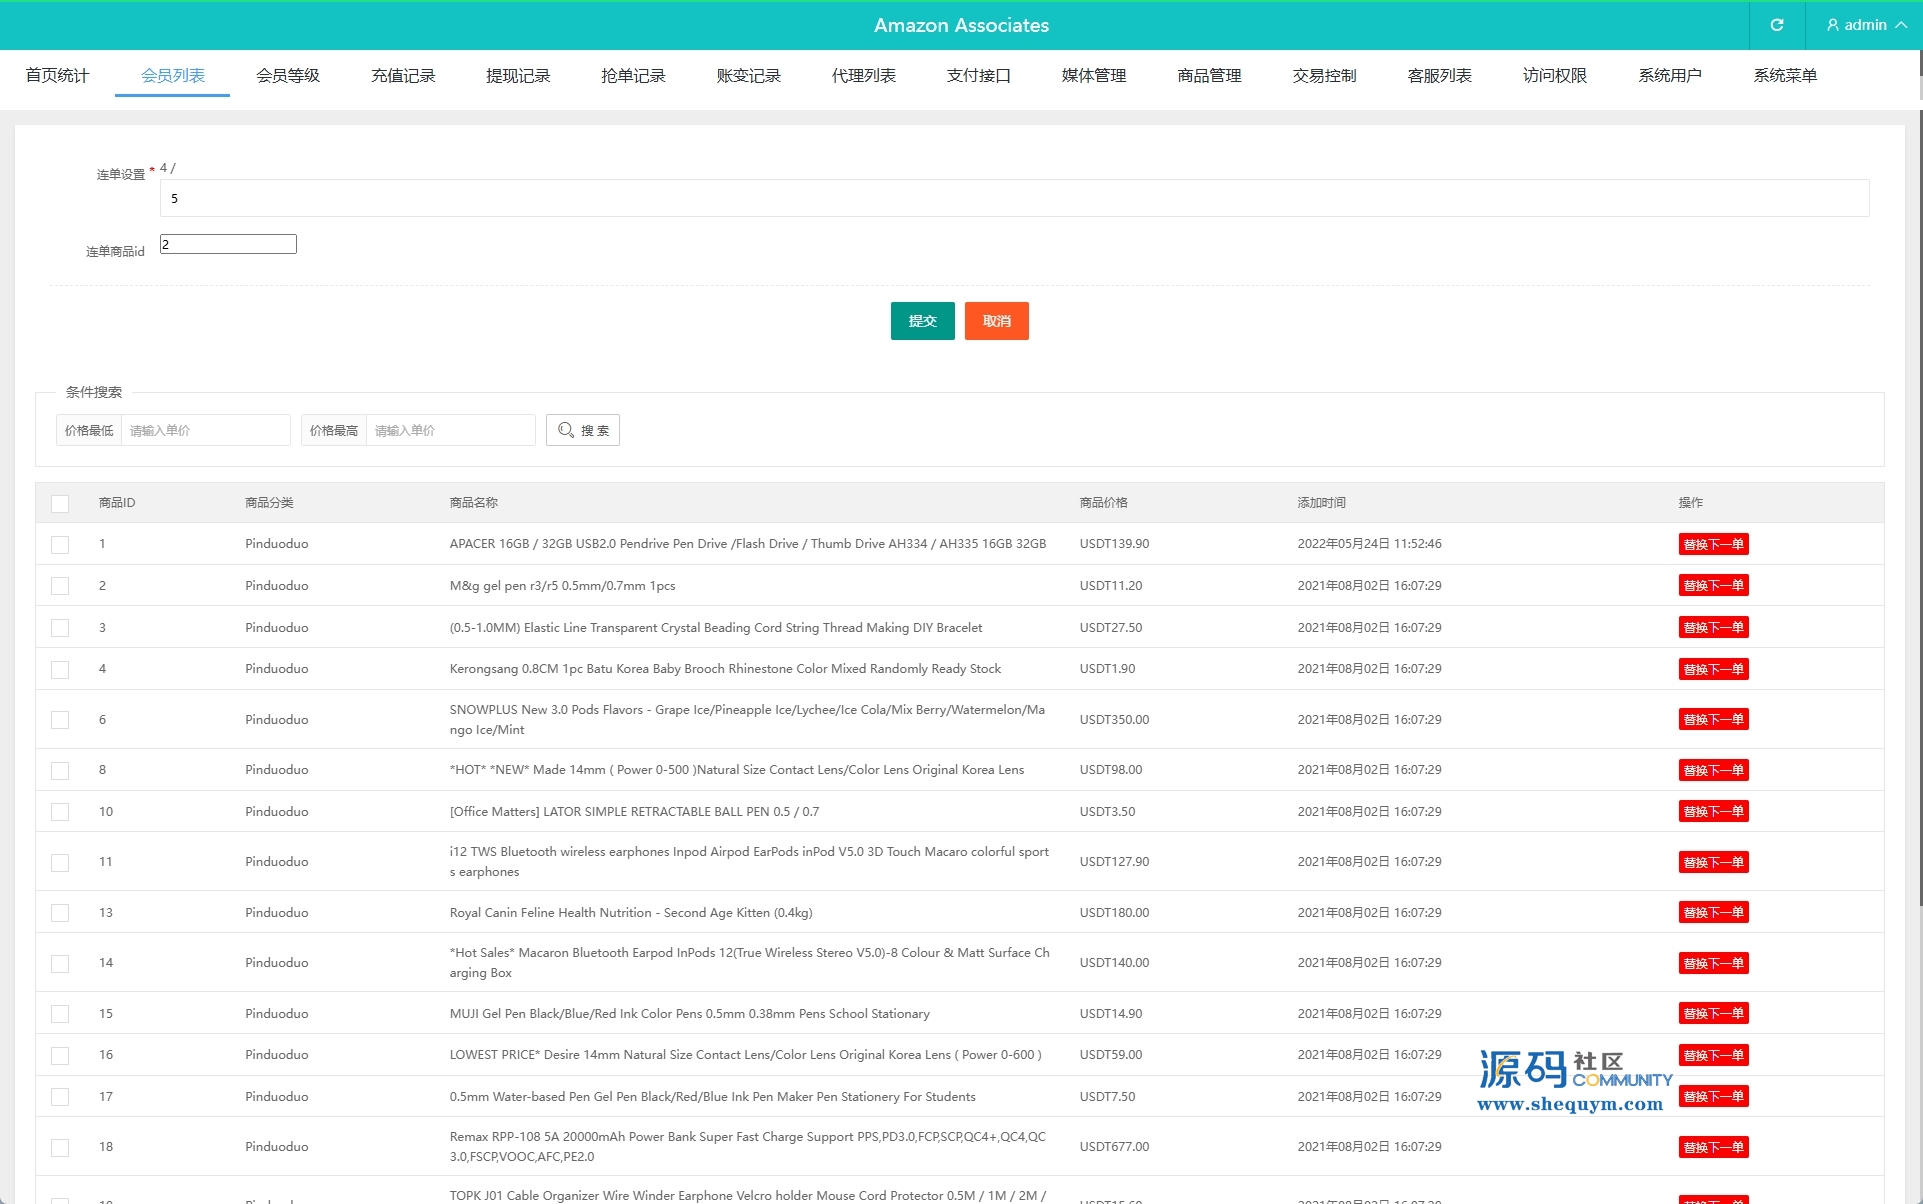Click price cell USDT677.00
Viewport: 1923px width, 1204px height.
[1114, 1147]
